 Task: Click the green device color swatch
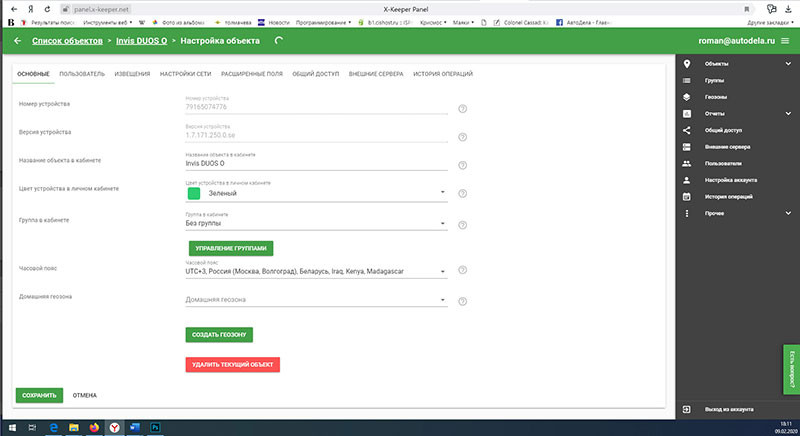point(194,193)
